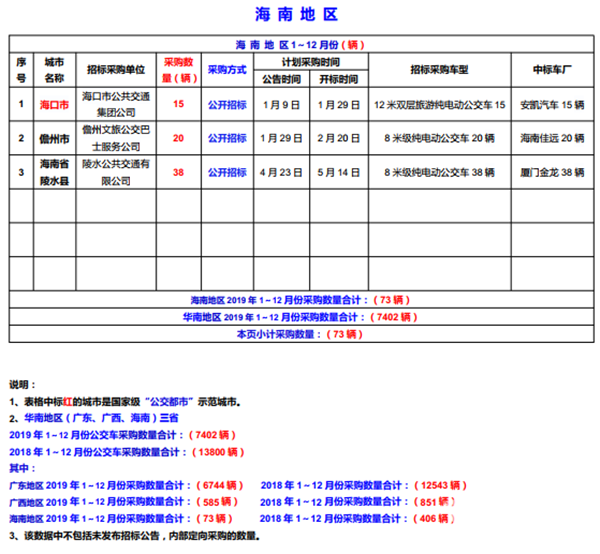600x554 pixels.
Task: Click the 海南省陵水县 city cell
Action: [x=54, y=171]
